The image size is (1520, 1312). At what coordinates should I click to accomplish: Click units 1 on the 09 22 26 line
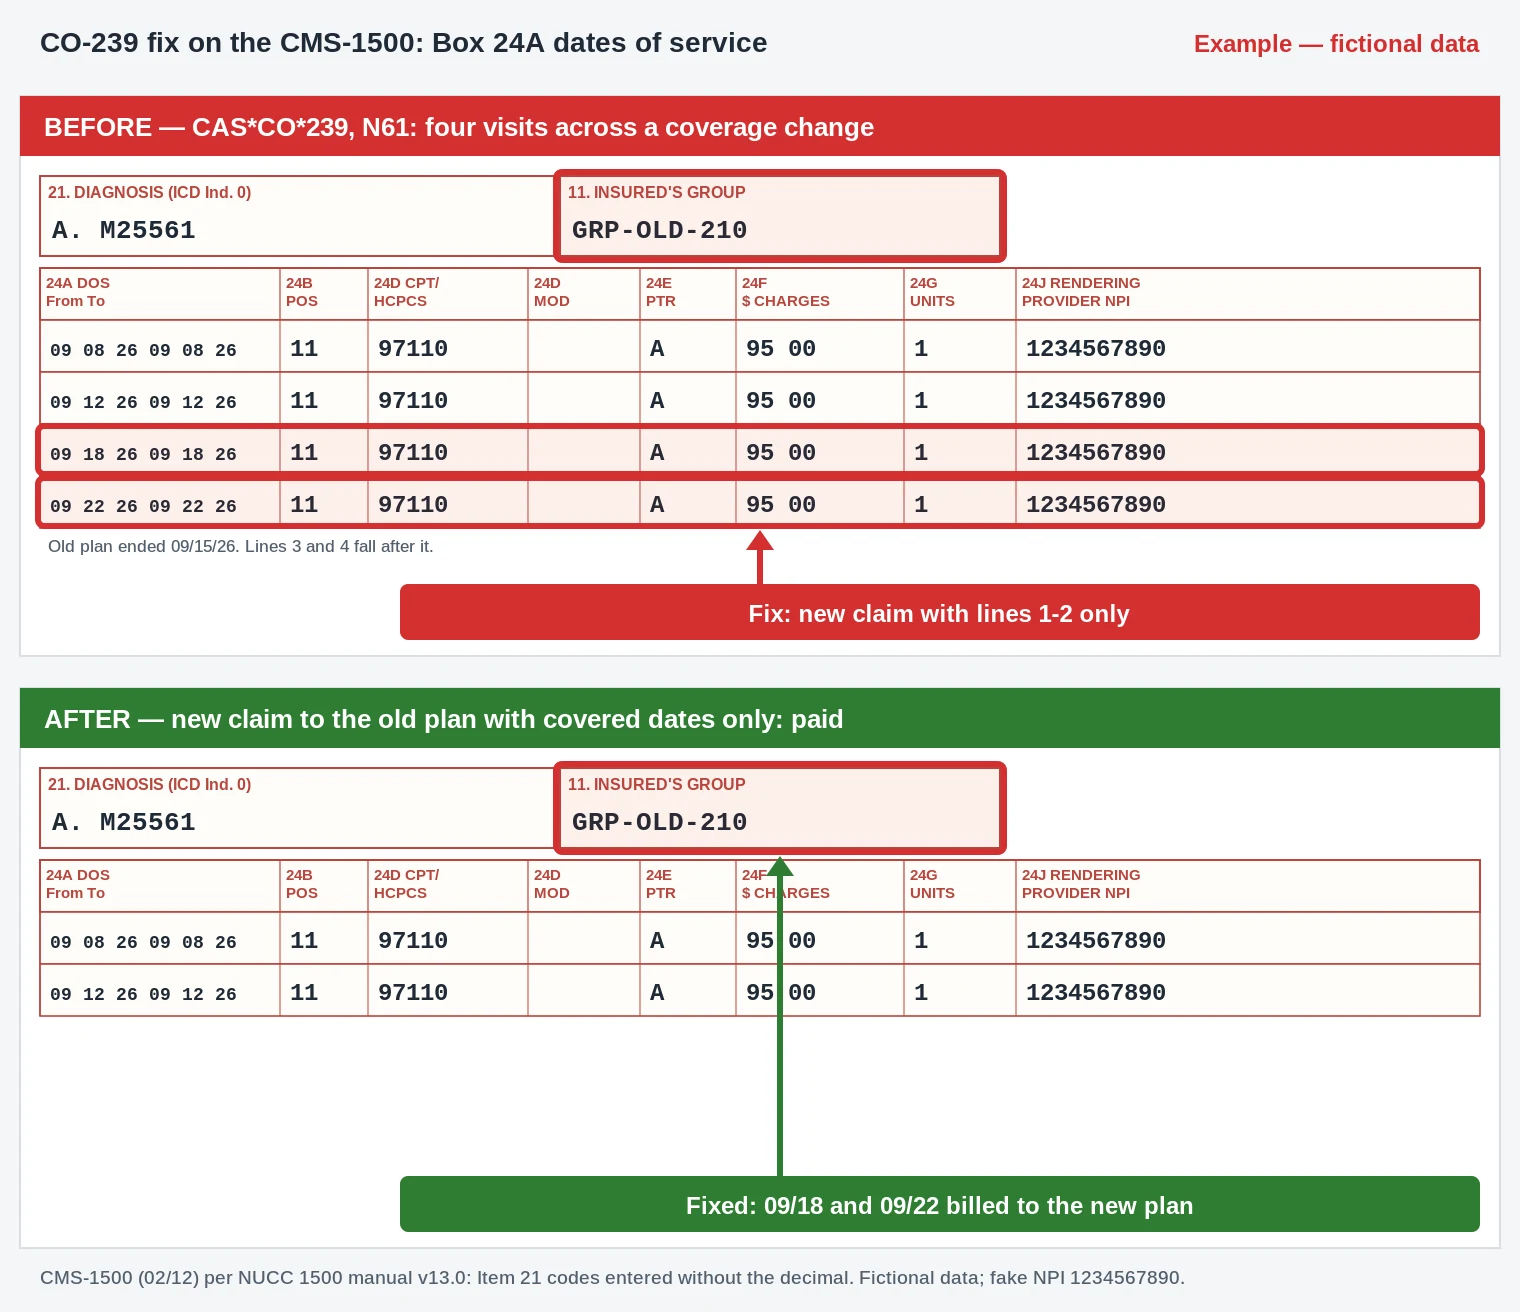click(x=921, y=504)
